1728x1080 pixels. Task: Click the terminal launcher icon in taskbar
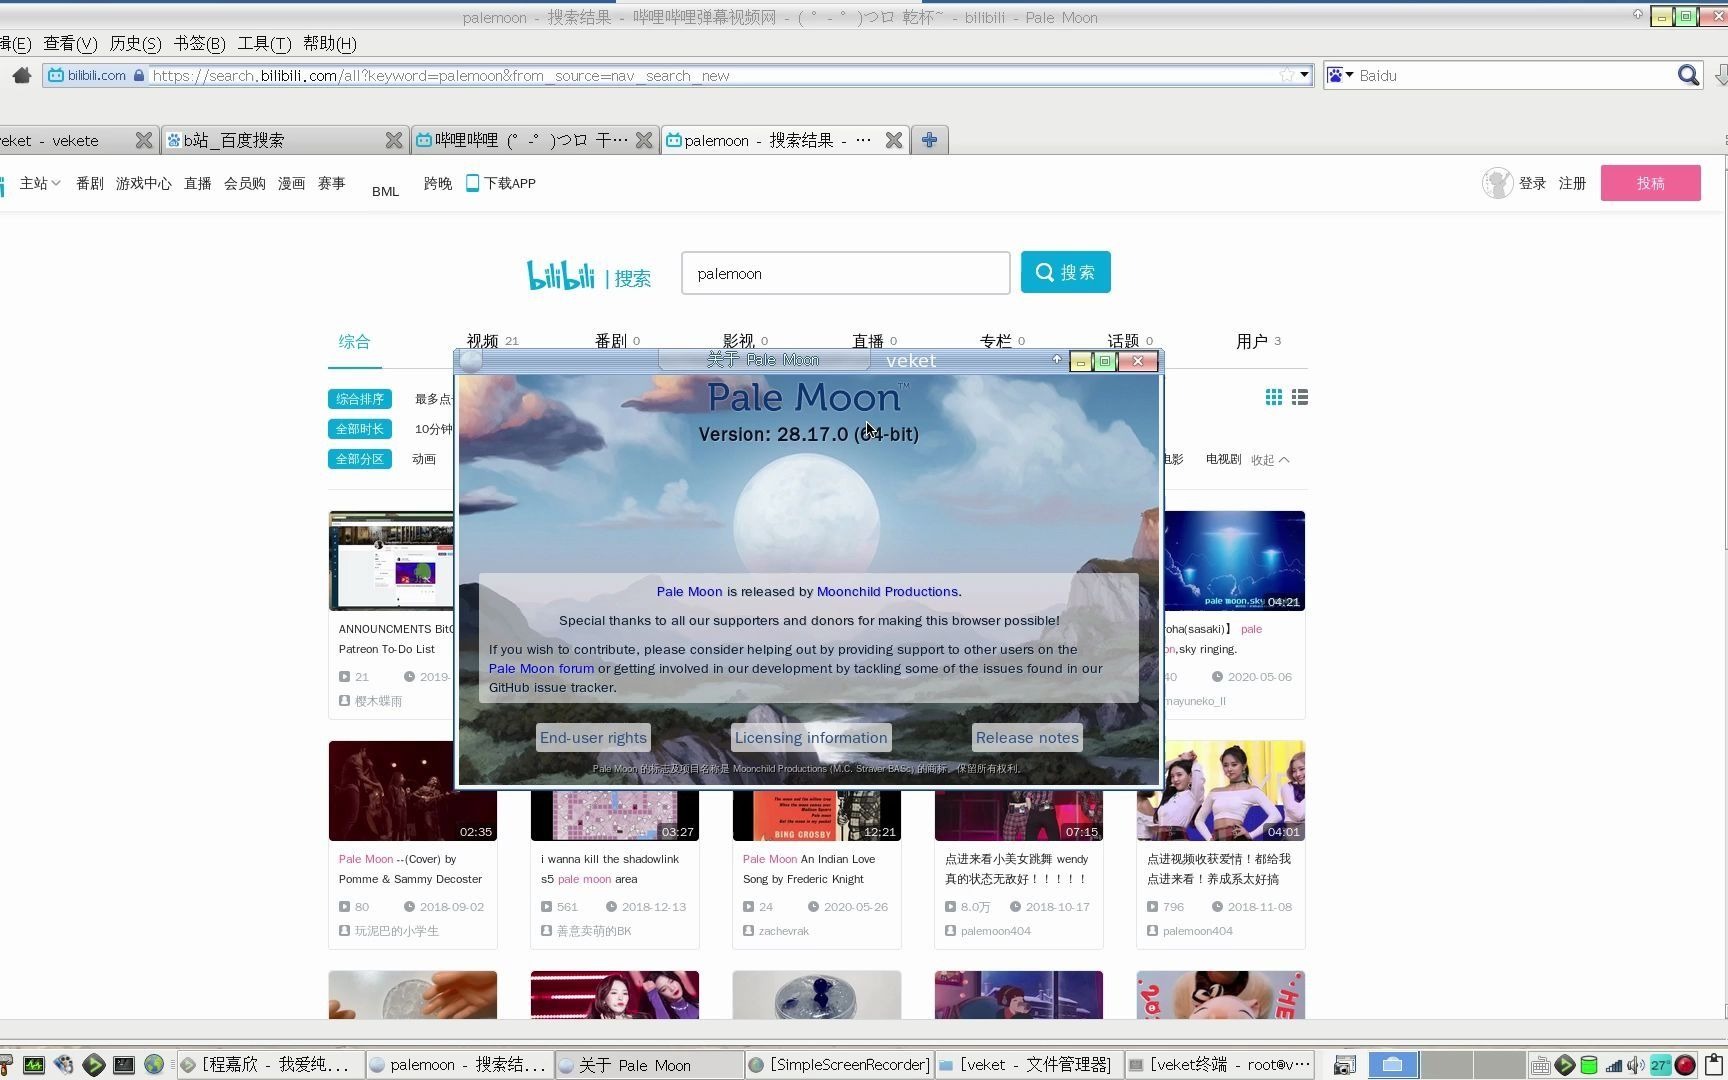pos(124,1065)
